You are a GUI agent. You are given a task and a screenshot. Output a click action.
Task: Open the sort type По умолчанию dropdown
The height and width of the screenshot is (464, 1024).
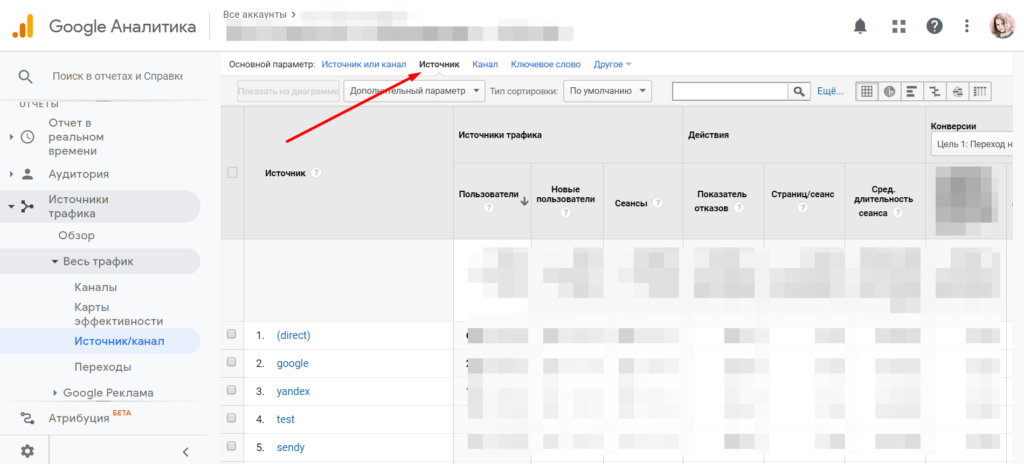(x=607, y=91)
